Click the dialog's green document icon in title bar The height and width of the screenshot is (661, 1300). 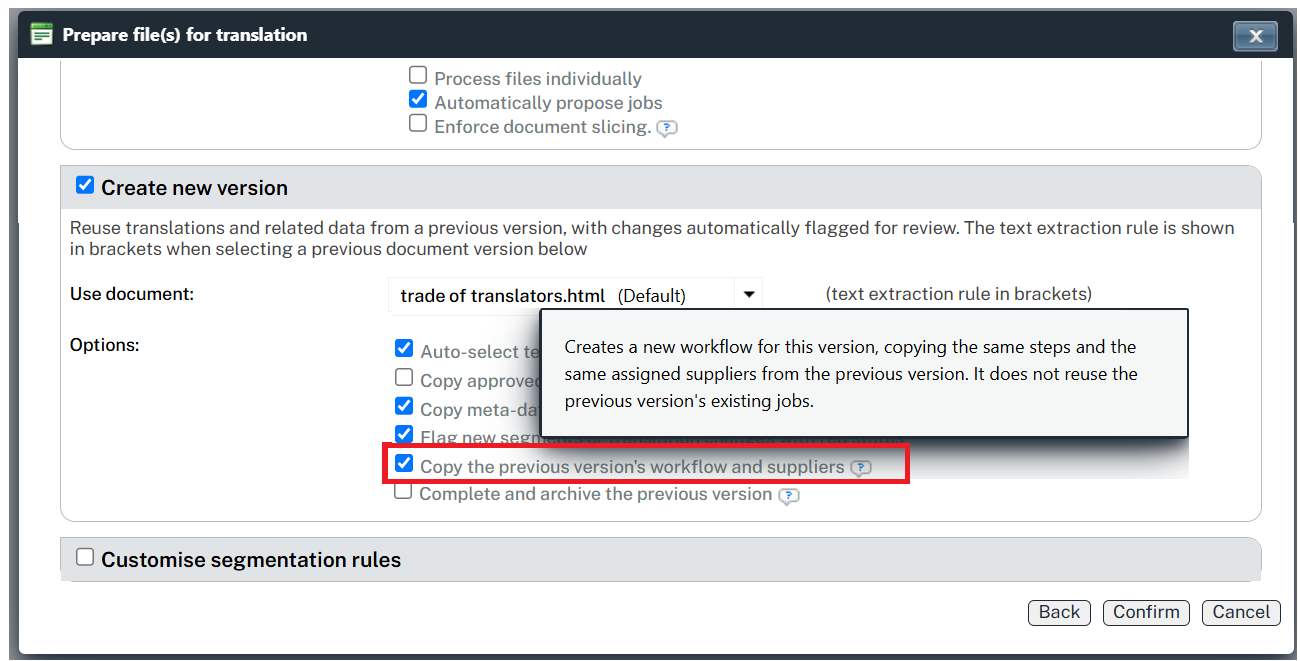[x=41, y=35]
